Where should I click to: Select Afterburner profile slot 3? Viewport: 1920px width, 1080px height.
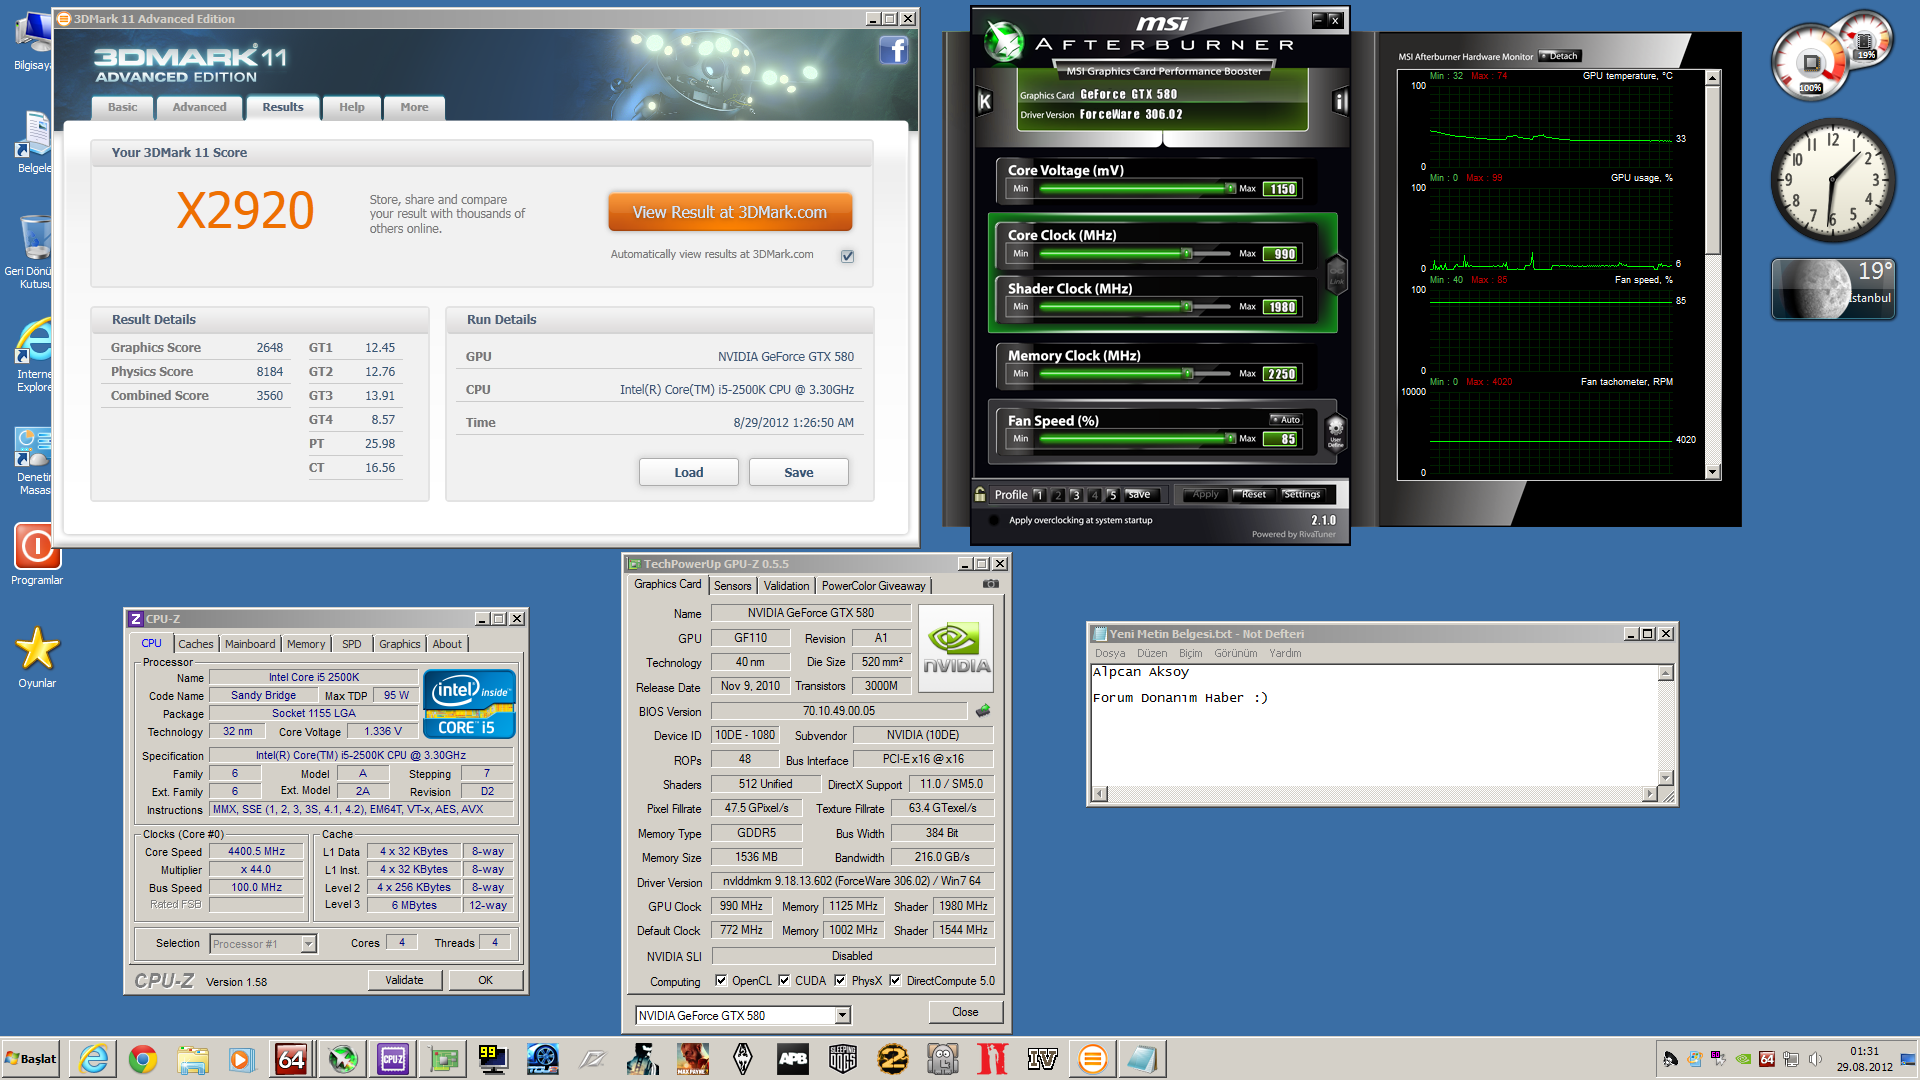pos(1075,495)
